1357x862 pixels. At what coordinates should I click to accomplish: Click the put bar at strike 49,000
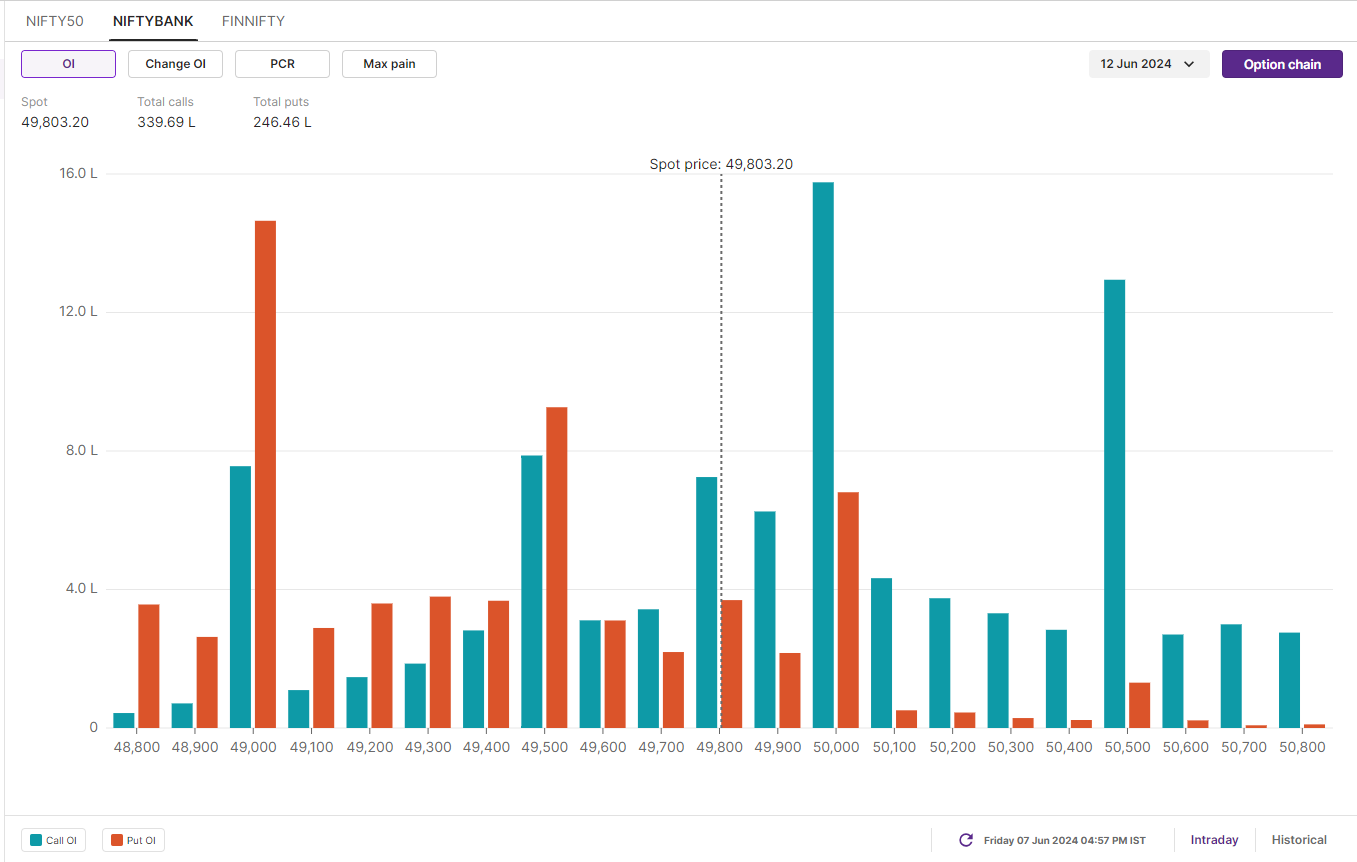tap(265, 474)
